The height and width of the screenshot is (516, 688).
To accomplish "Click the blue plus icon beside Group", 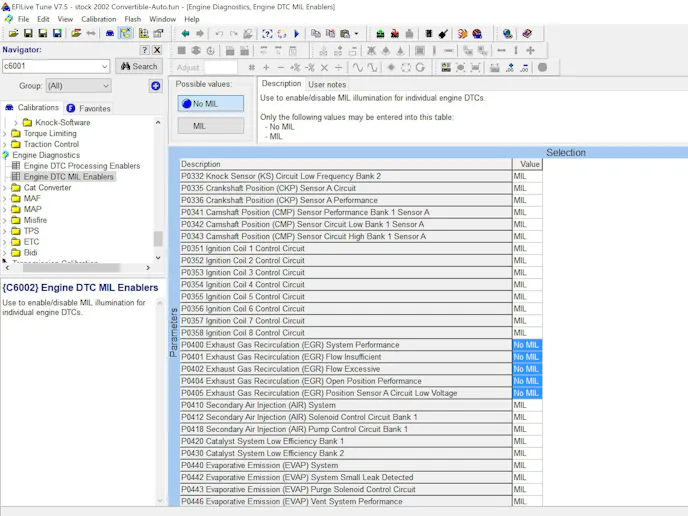I will (156, 86).
